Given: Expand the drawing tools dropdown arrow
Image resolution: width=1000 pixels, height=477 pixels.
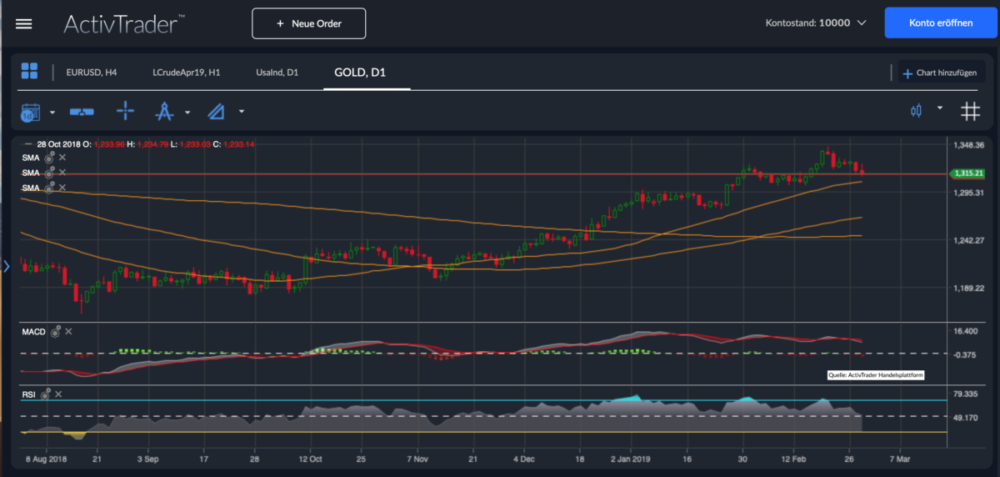Looking at the screenshot, I should pos(242,112).
